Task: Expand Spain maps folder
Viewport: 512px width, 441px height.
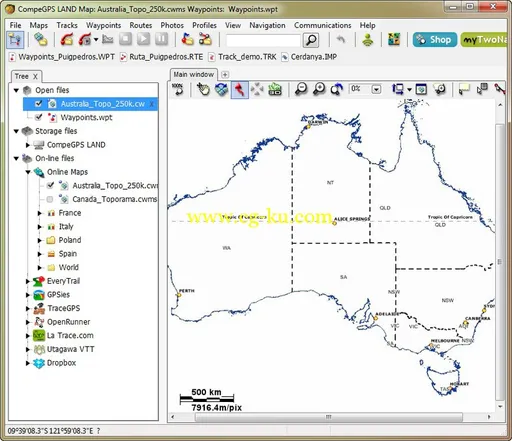Action: tap(40, 254)
